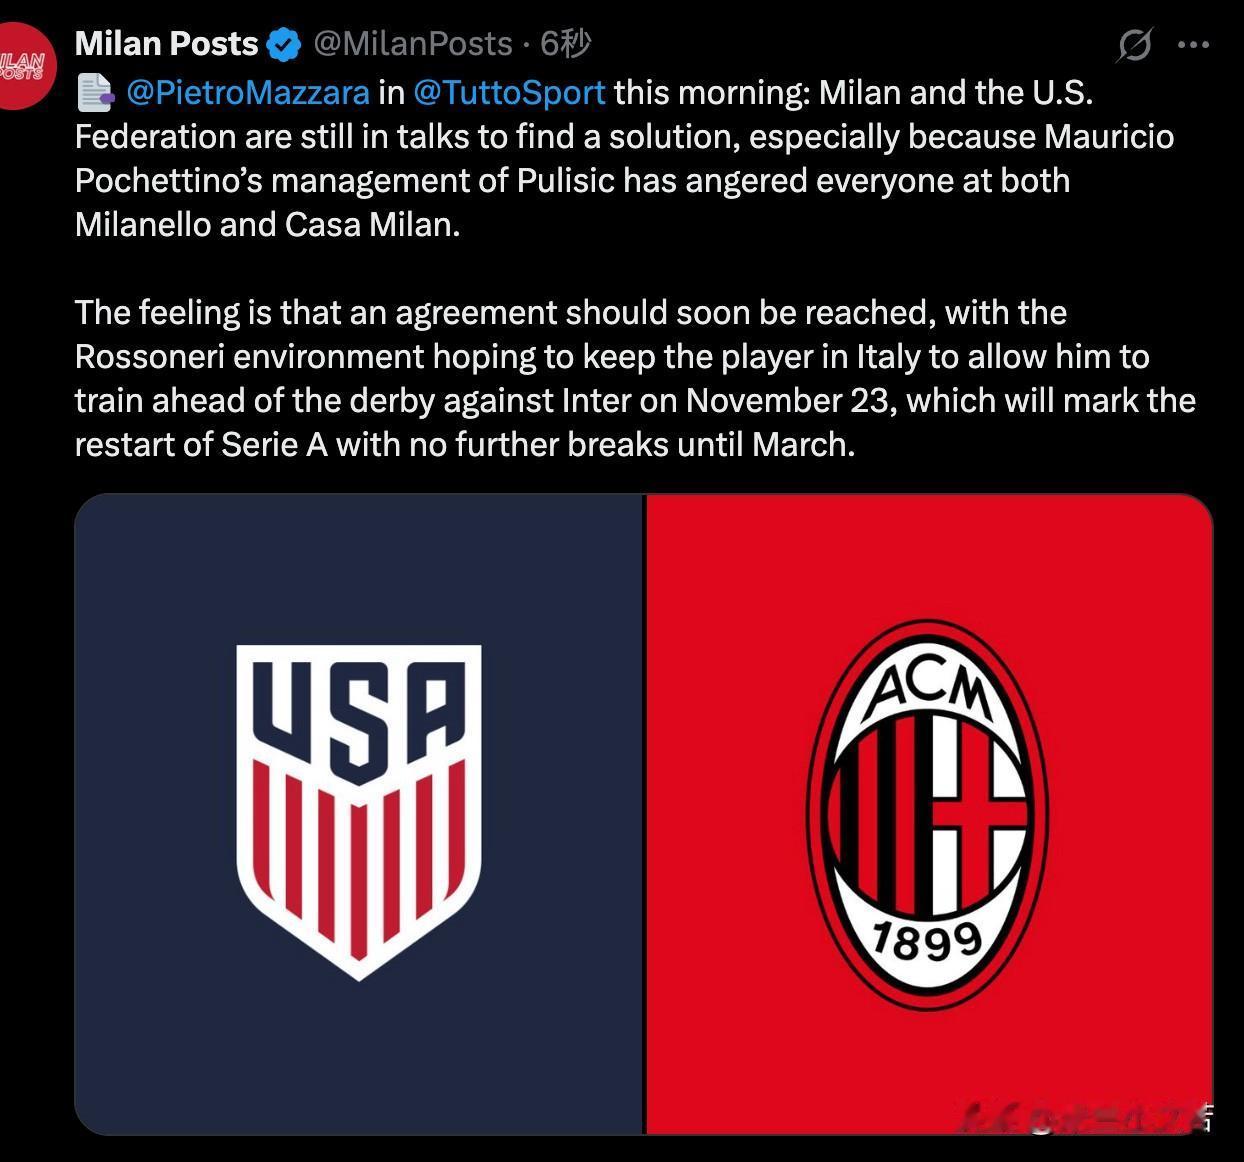Open the Milan Posts profile avatar
Image resolution: width=1244 pixels, height=1162 pixels.
point(26,66)
